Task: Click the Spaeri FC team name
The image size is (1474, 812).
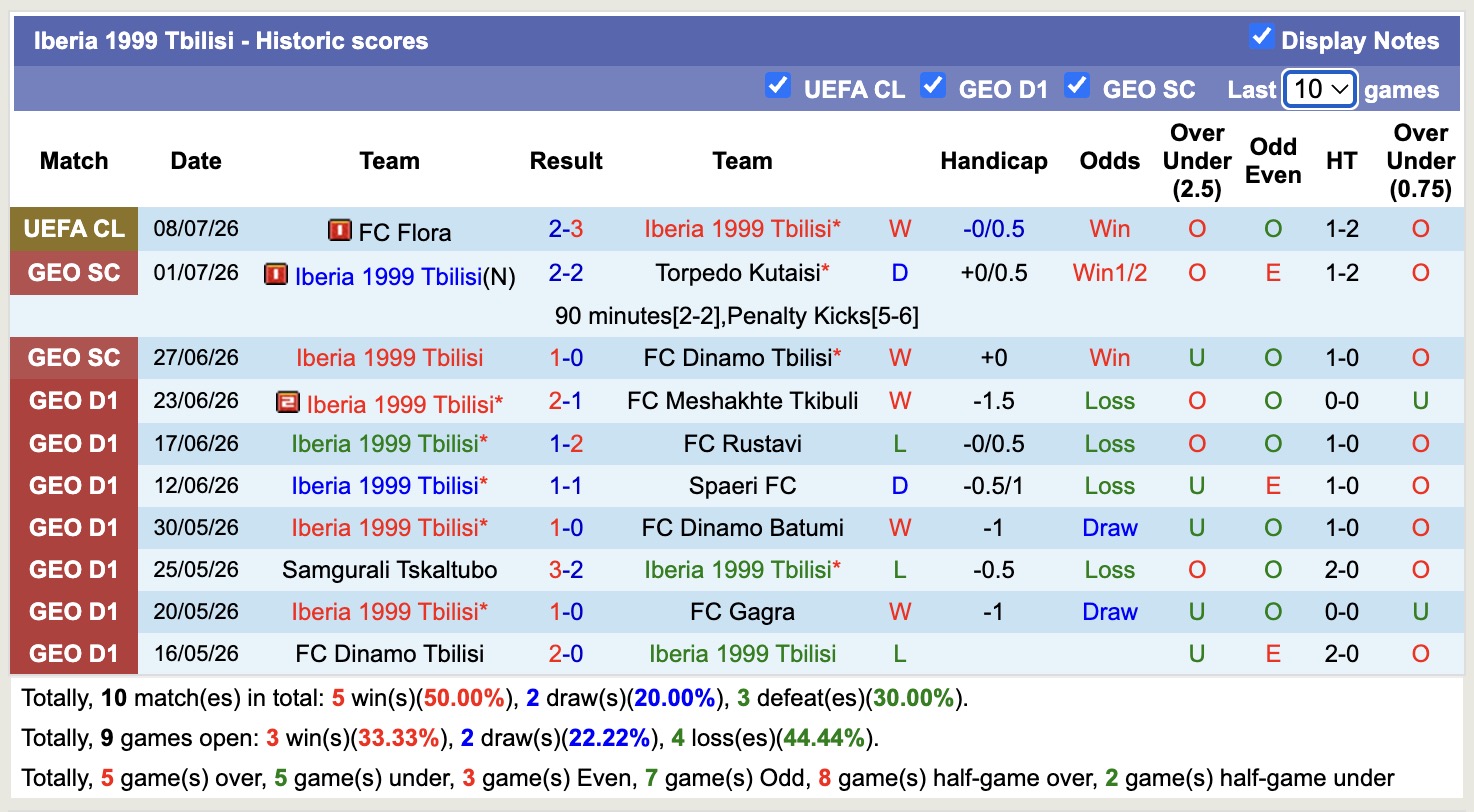Action: pos(743,486)
